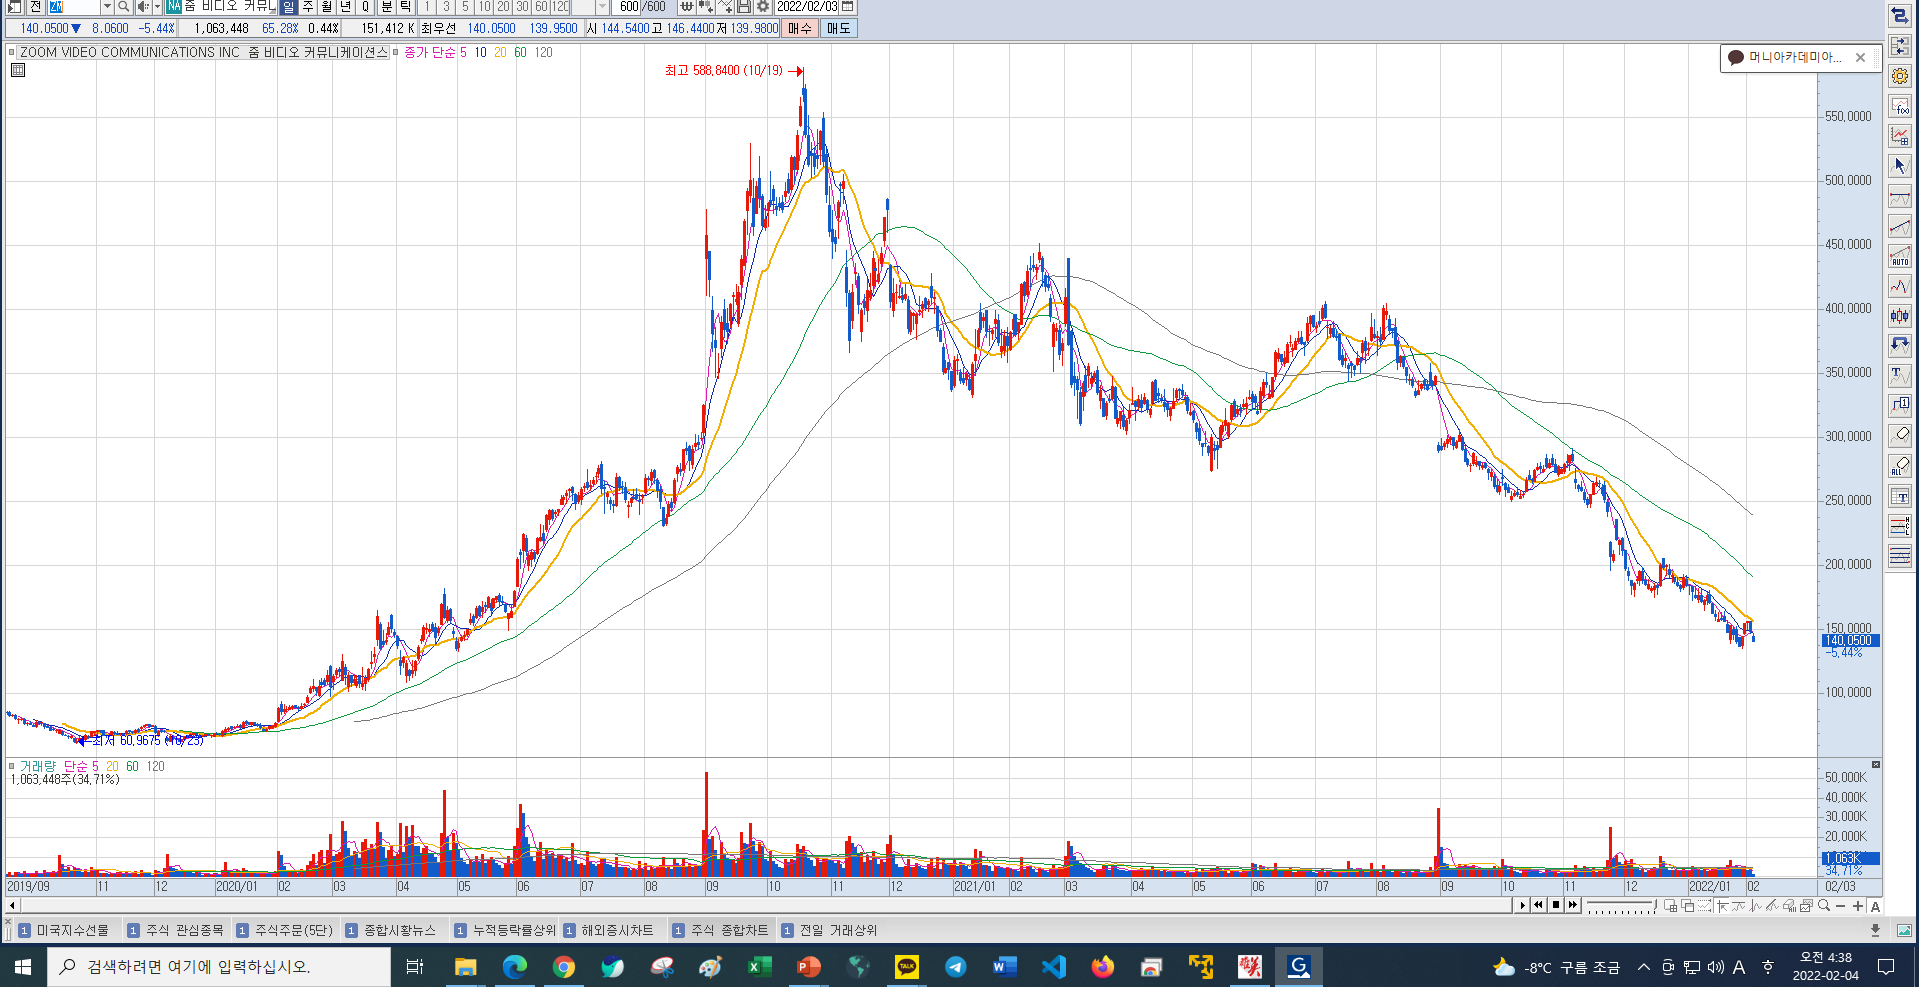
Task: Open the 전일 거래상위 tab
Action: click(829, 930)
